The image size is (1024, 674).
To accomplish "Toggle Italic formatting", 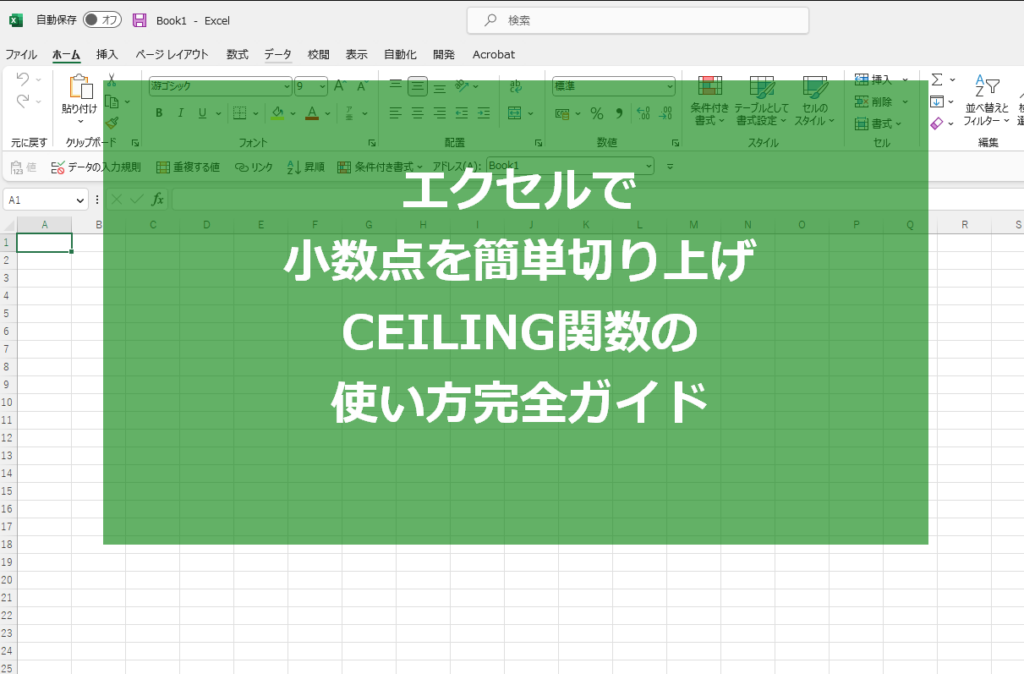I will (x=180, y=113).
